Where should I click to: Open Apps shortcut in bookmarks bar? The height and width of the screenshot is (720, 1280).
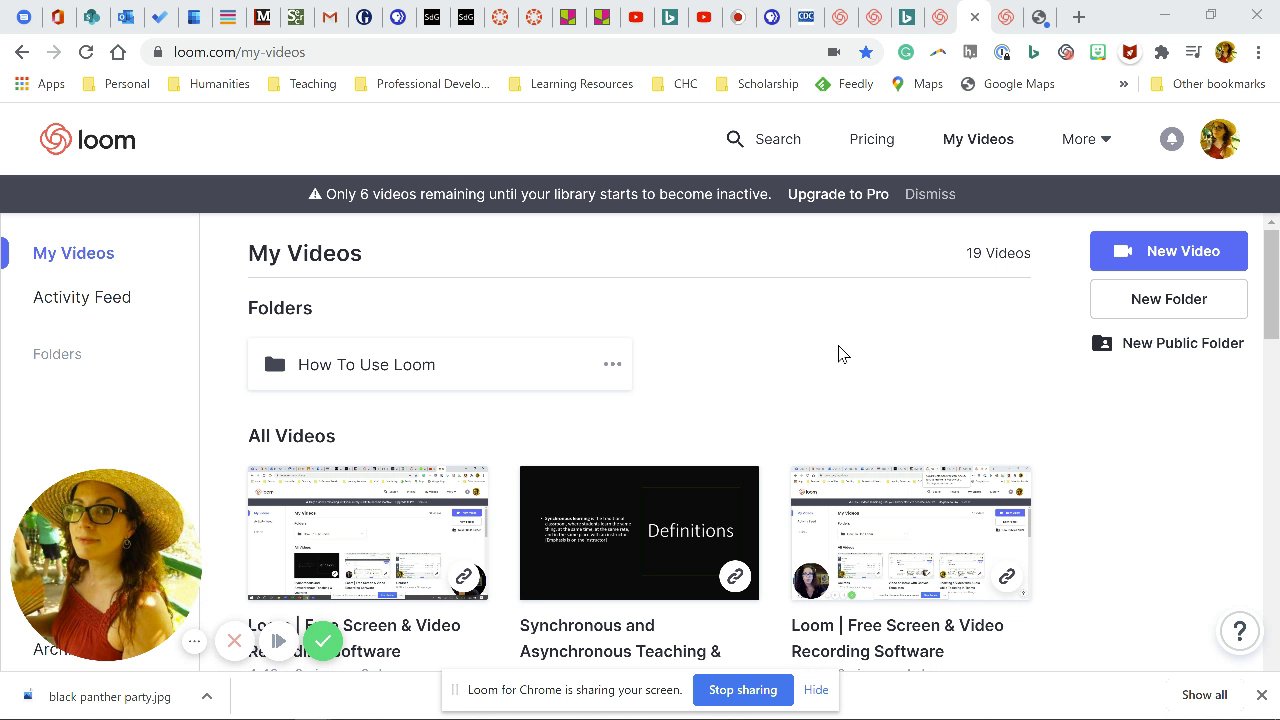[40, 84]
